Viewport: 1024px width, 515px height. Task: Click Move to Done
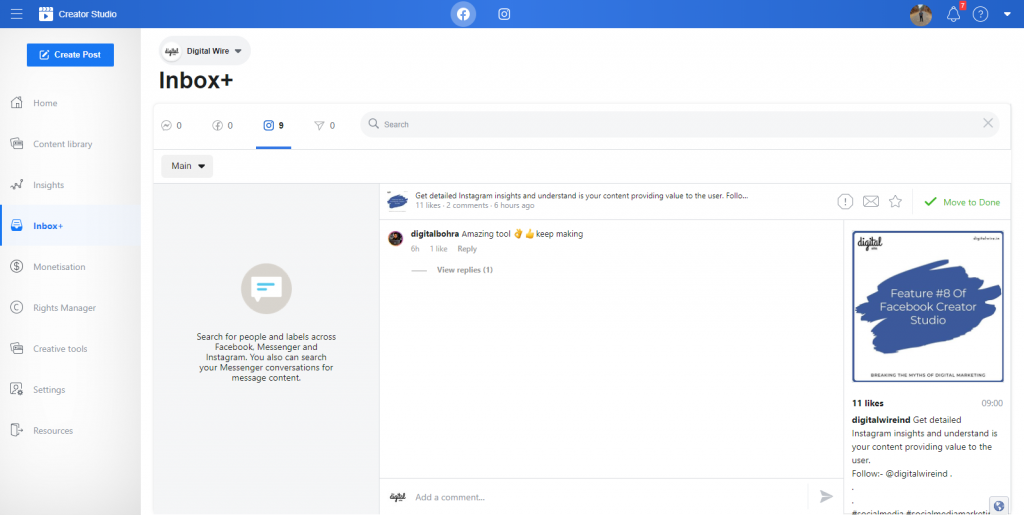(961, 202)
